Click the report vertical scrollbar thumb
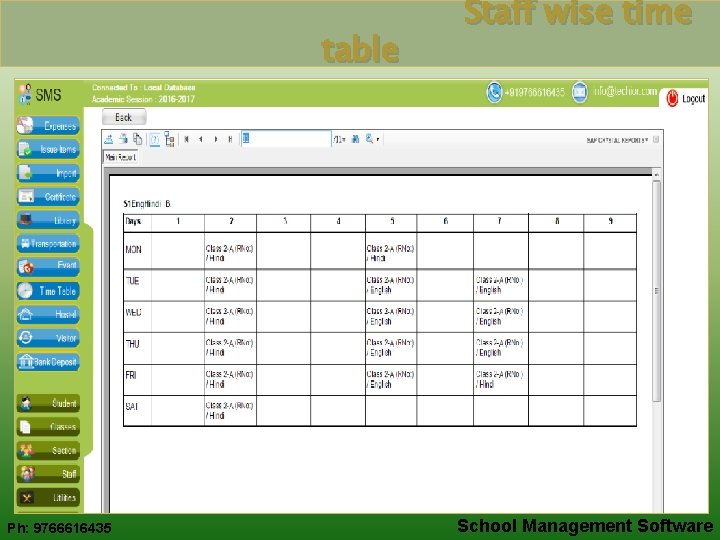Screen dimensions: 720x540 point(657,291)
